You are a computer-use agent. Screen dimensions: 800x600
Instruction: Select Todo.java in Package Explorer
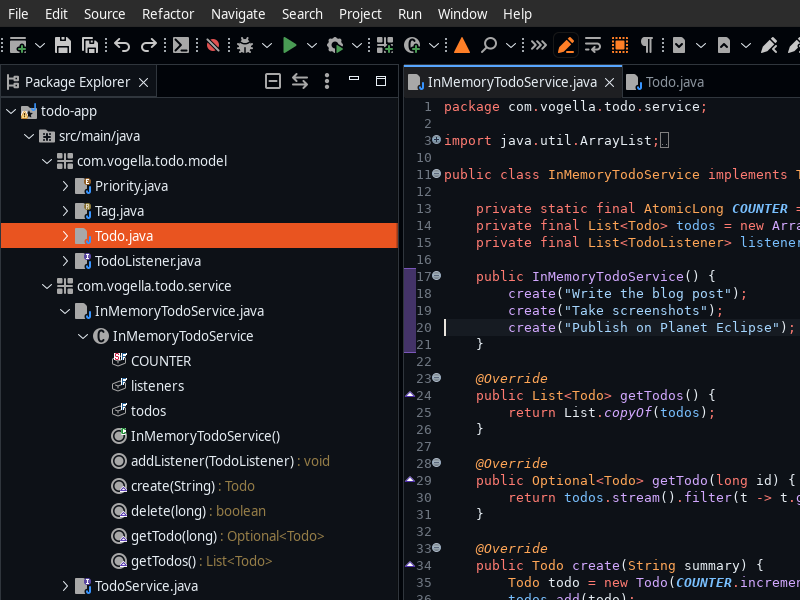coord(199,236)
